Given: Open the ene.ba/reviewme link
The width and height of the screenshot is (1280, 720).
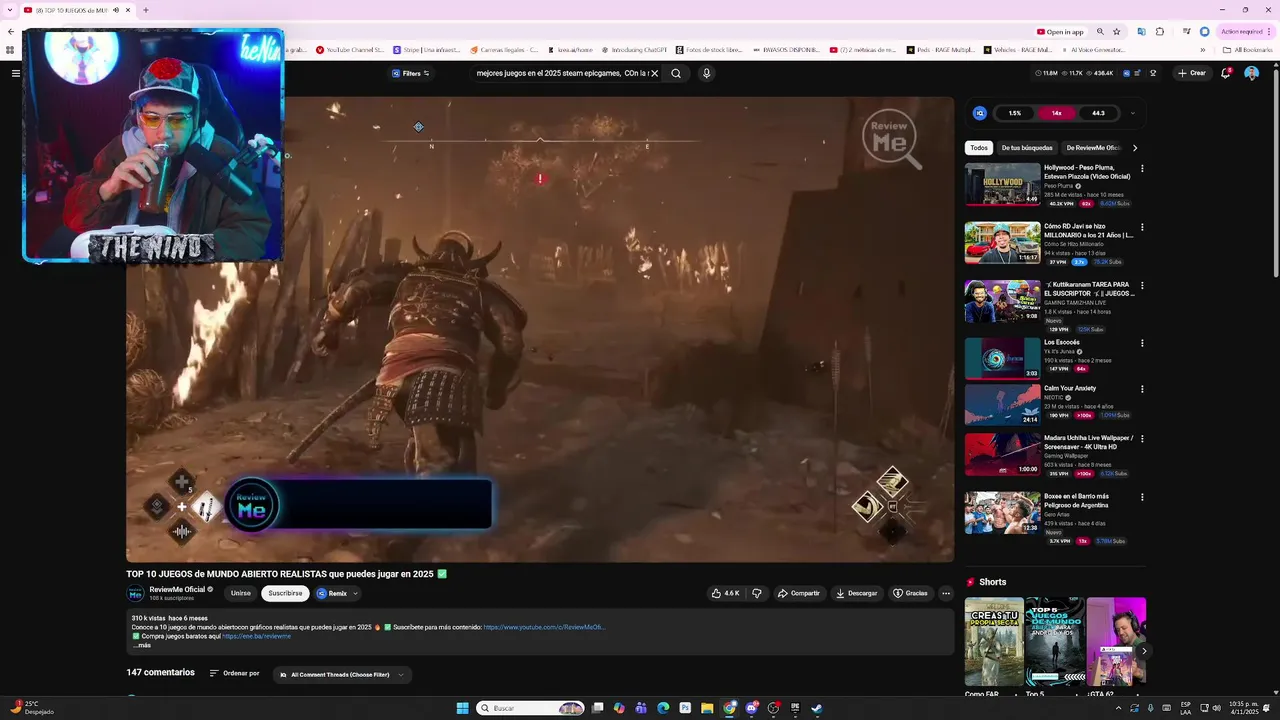Looking at the screenshot, I should [x=257, y=636].
